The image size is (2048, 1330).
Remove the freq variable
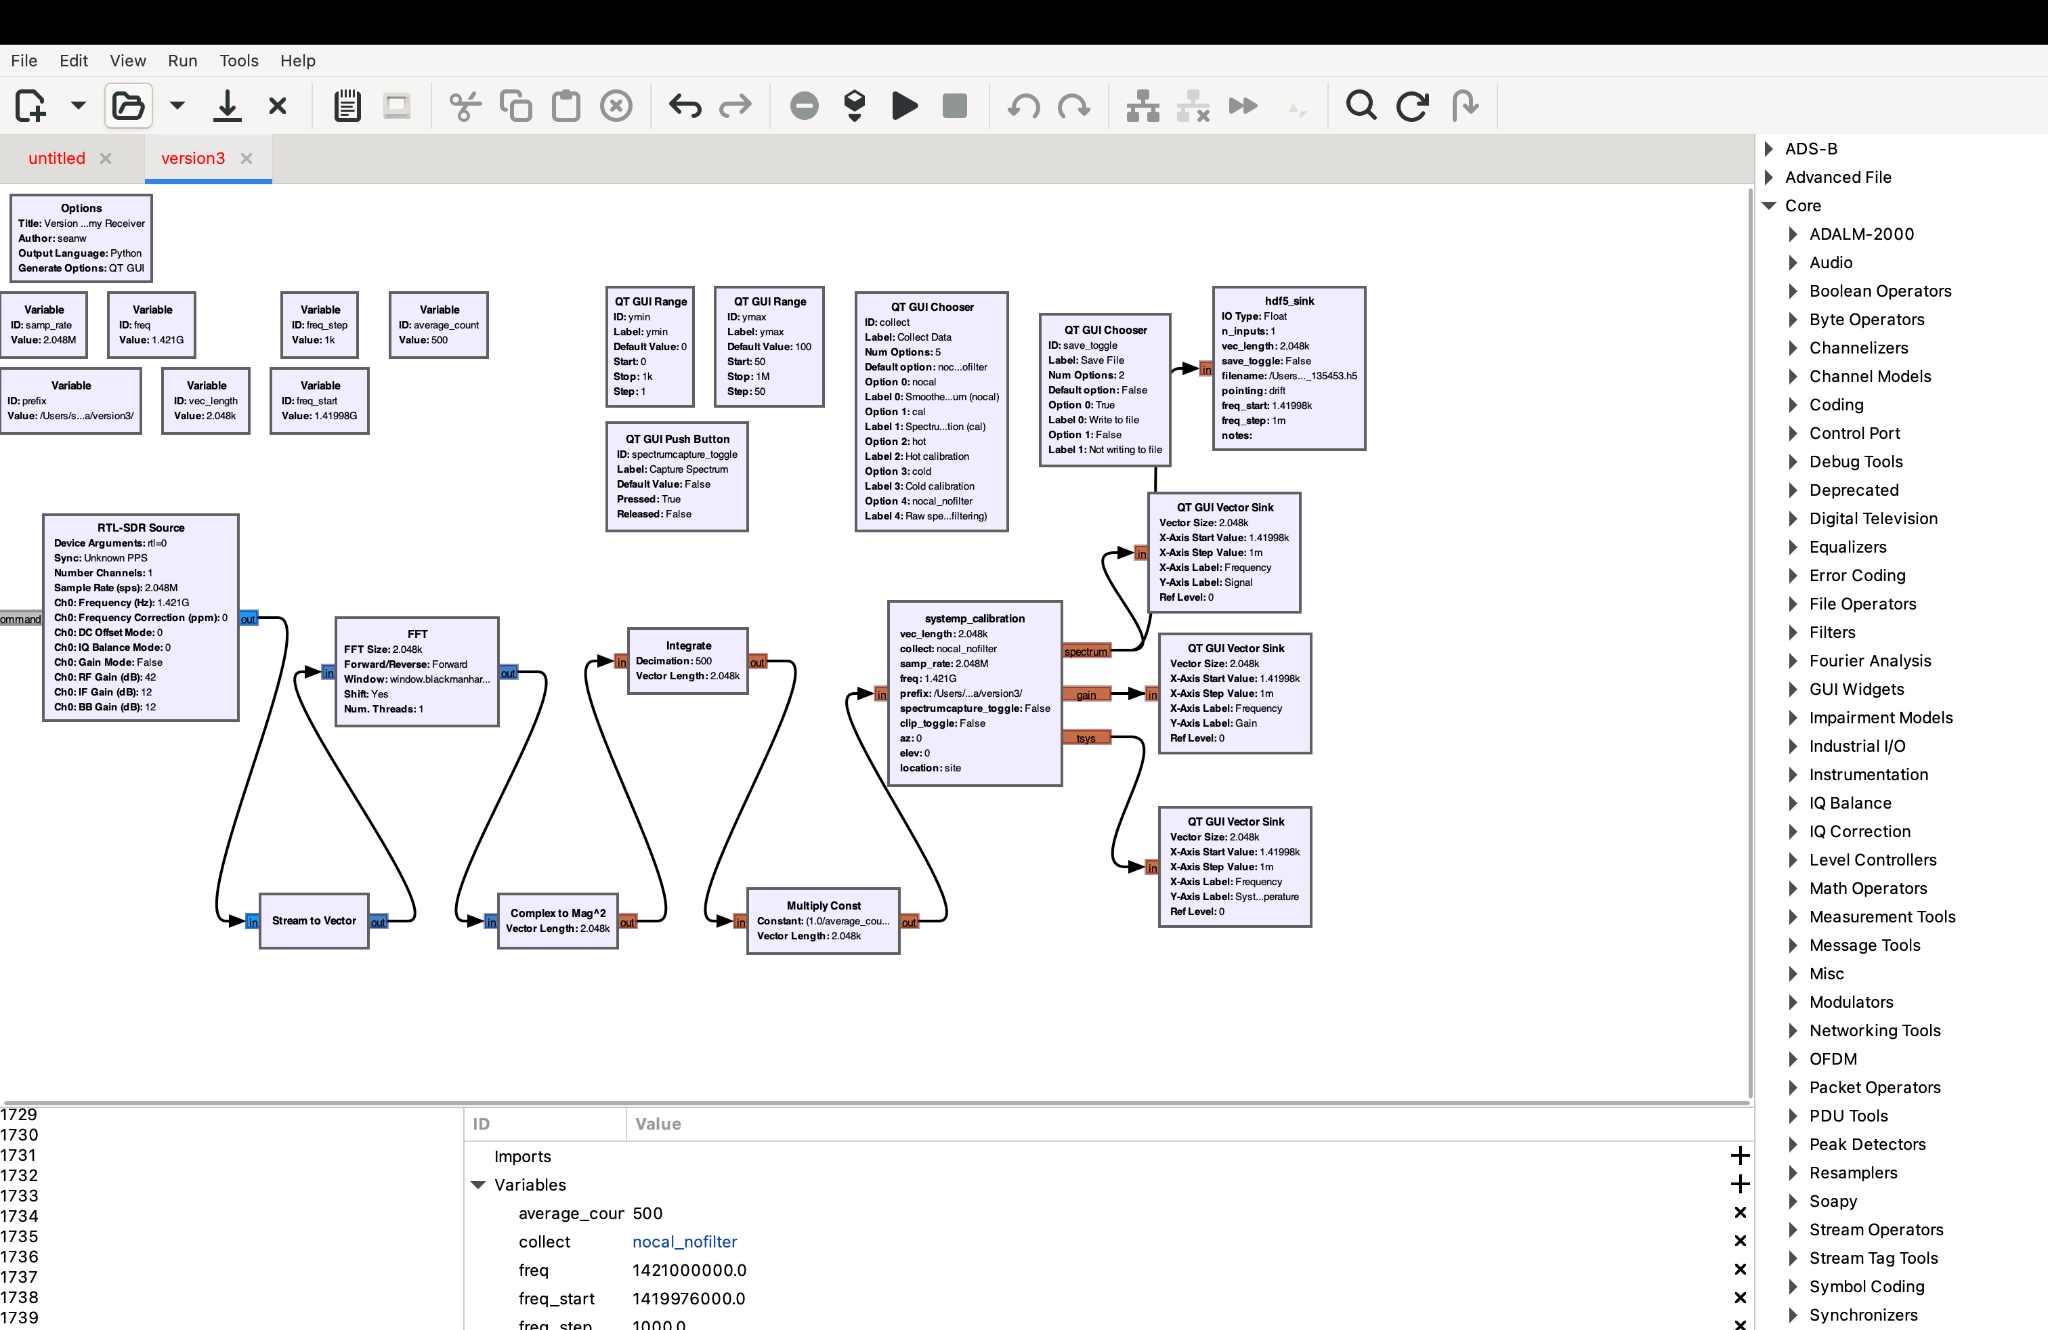(1740, 1270)
